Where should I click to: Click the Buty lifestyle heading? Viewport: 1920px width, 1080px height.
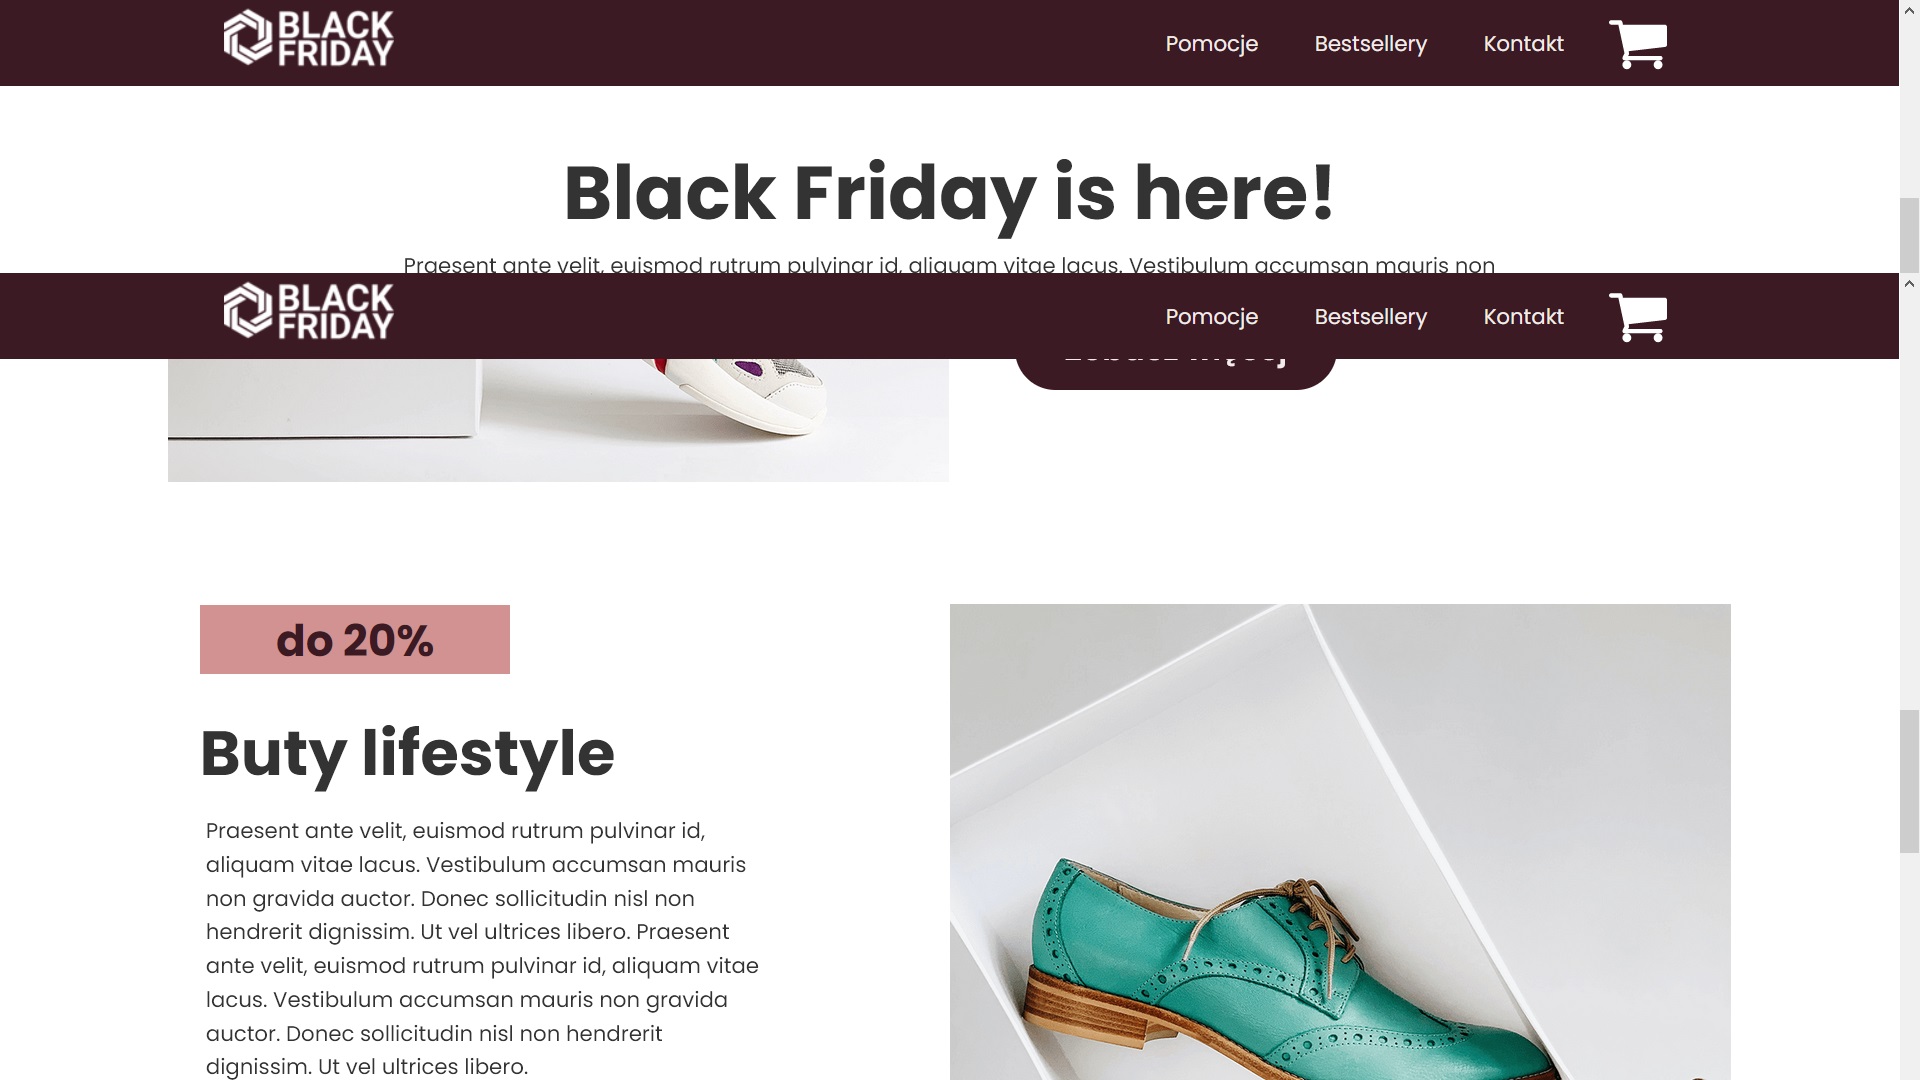point(407,754)
